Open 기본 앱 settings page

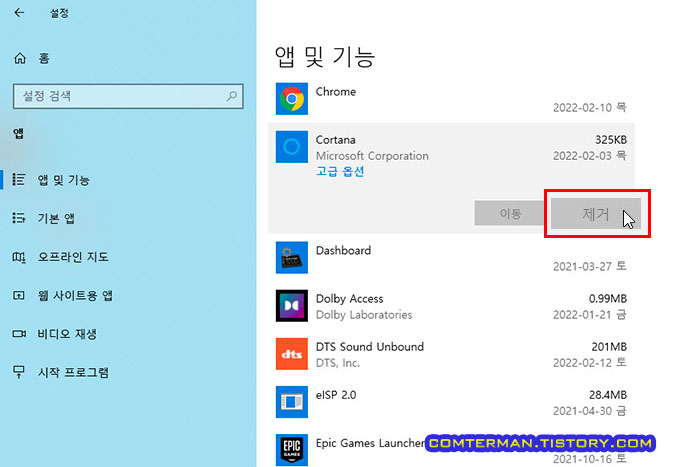point(56,218)
